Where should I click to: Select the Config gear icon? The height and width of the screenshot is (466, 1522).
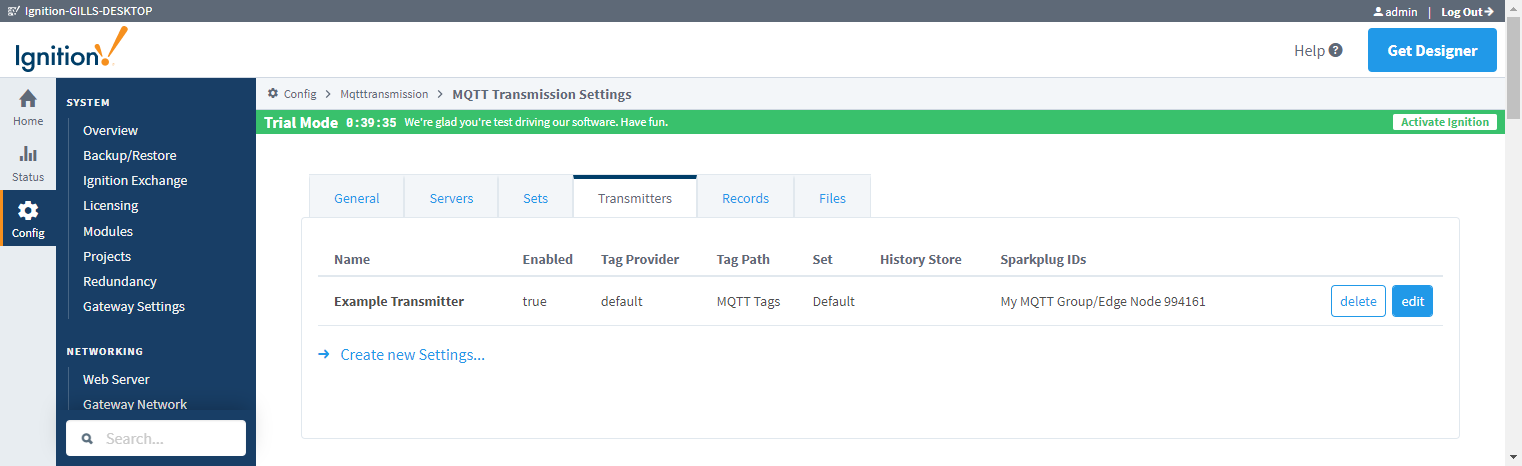(28, 210)
